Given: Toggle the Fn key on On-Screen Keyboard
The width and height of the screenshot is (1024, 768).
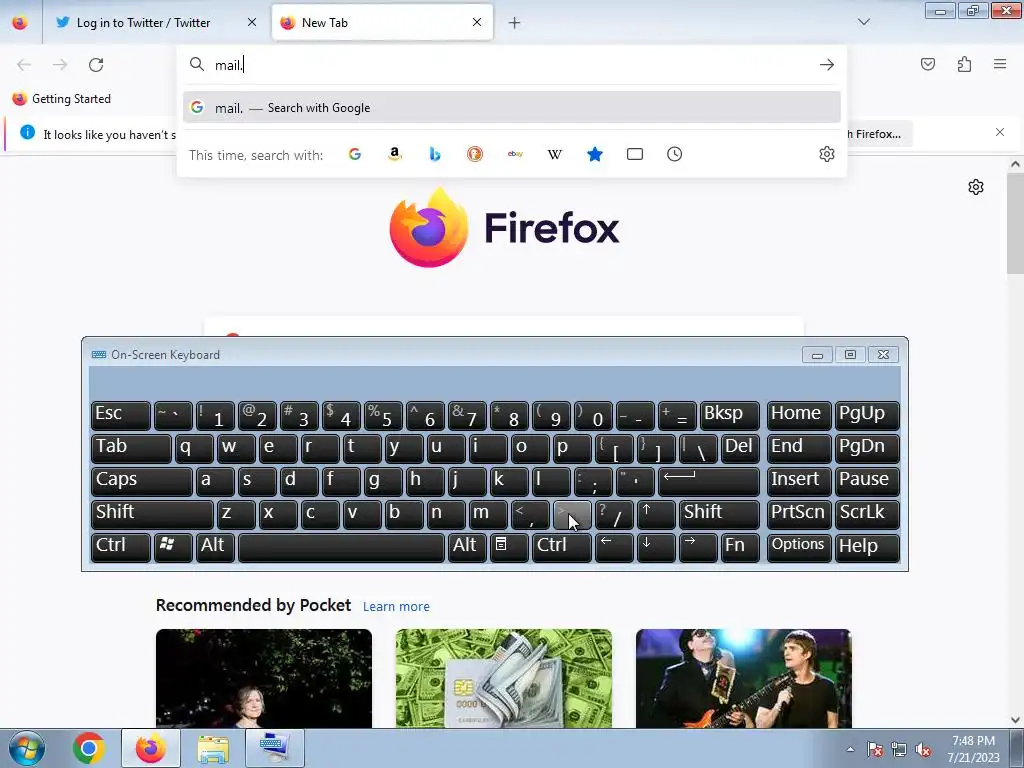Looking at the screenshot, I should click(740, 547).
